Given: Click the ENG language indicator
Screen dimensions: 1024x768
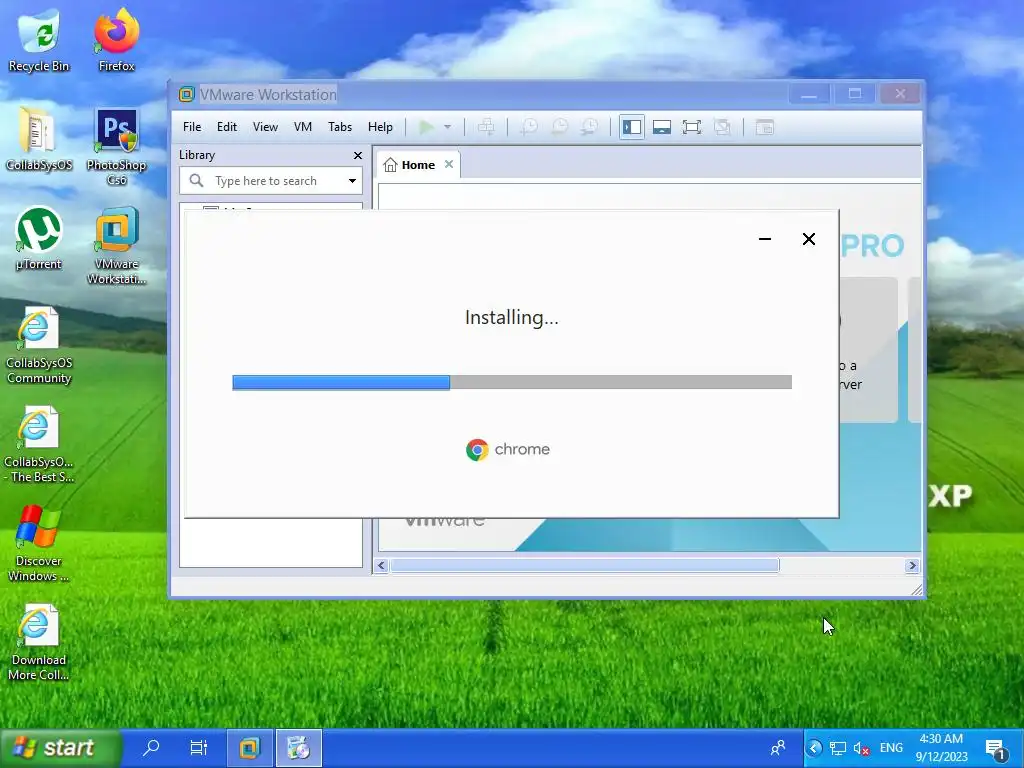Looking at the screenshot, I should [891, 748].
